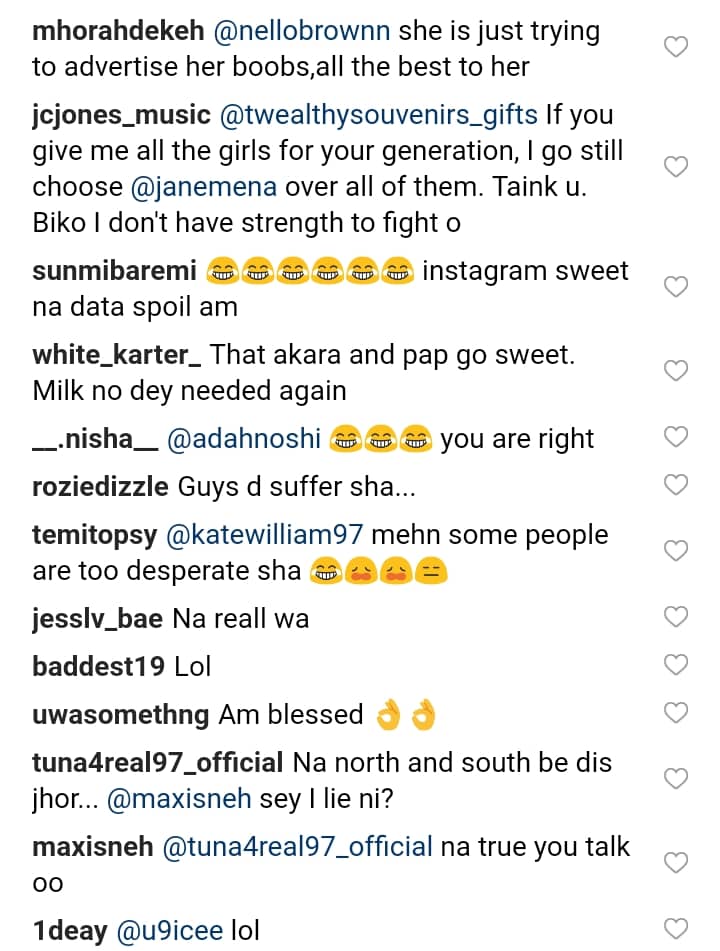Tap the heart beside jcjones_music's comment

[x=676, y=167]
